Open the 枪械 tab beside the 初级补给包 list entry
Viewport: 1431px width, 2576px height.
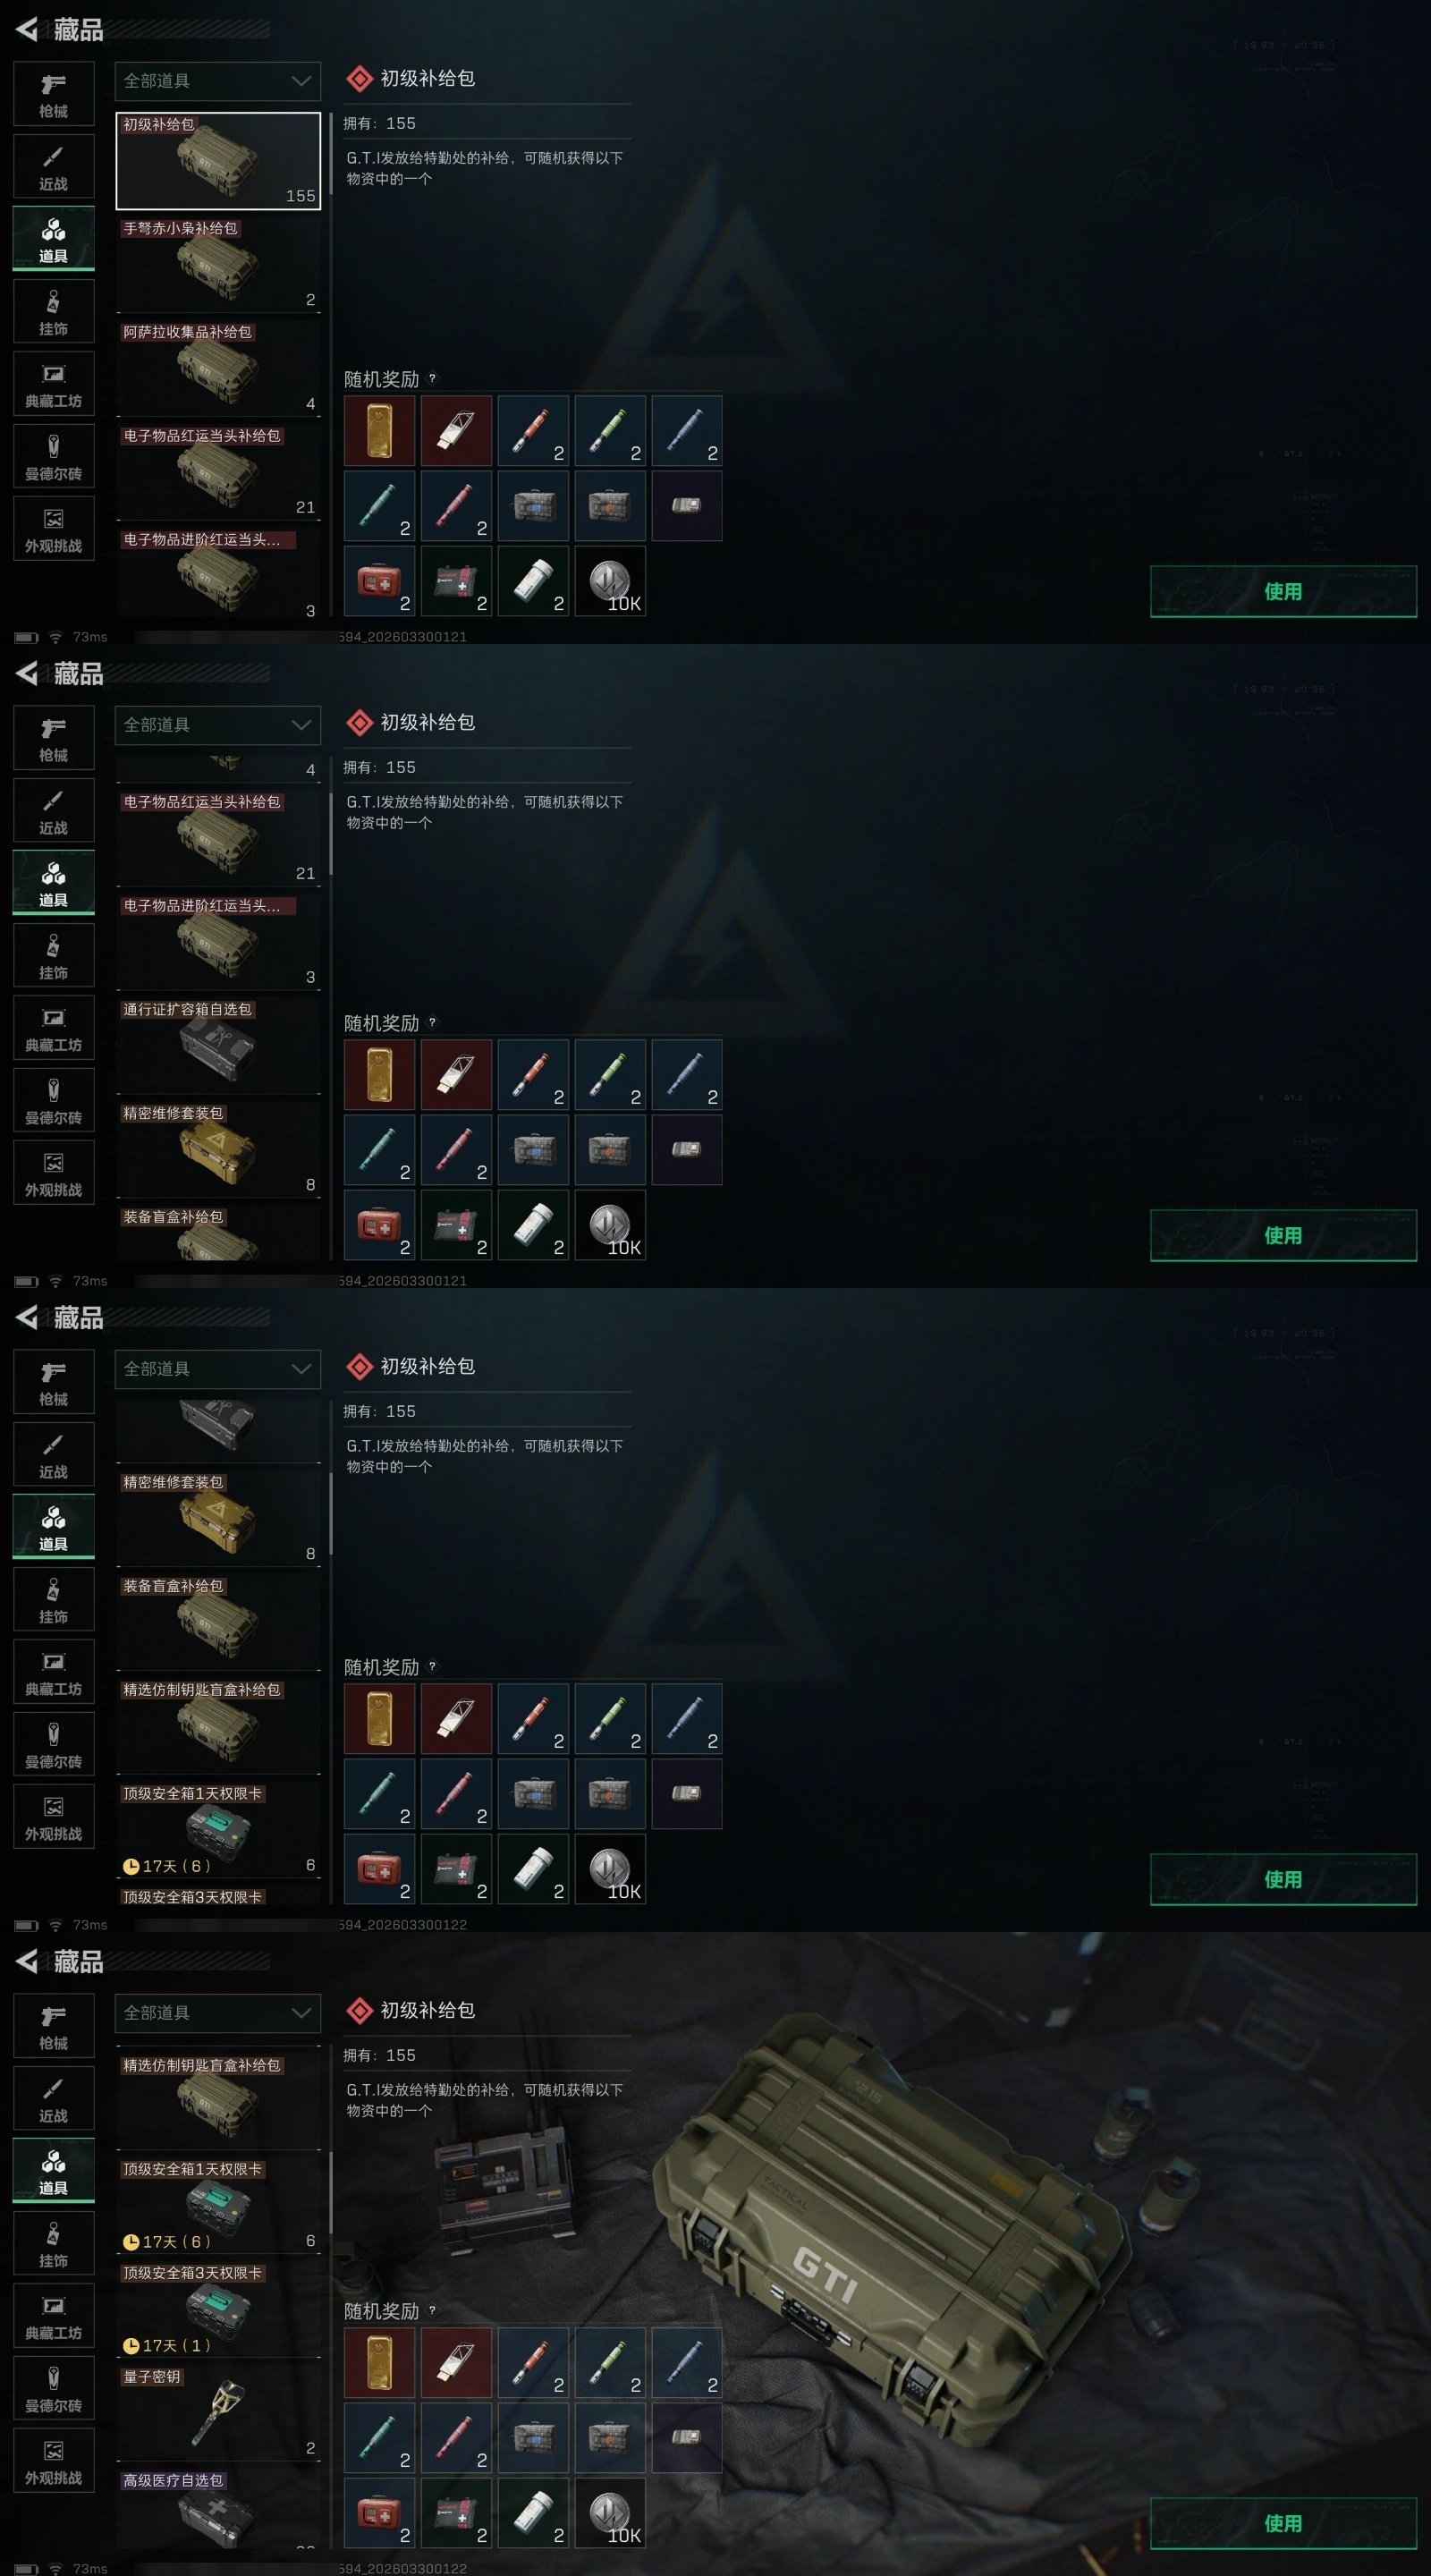coord(54,94)
